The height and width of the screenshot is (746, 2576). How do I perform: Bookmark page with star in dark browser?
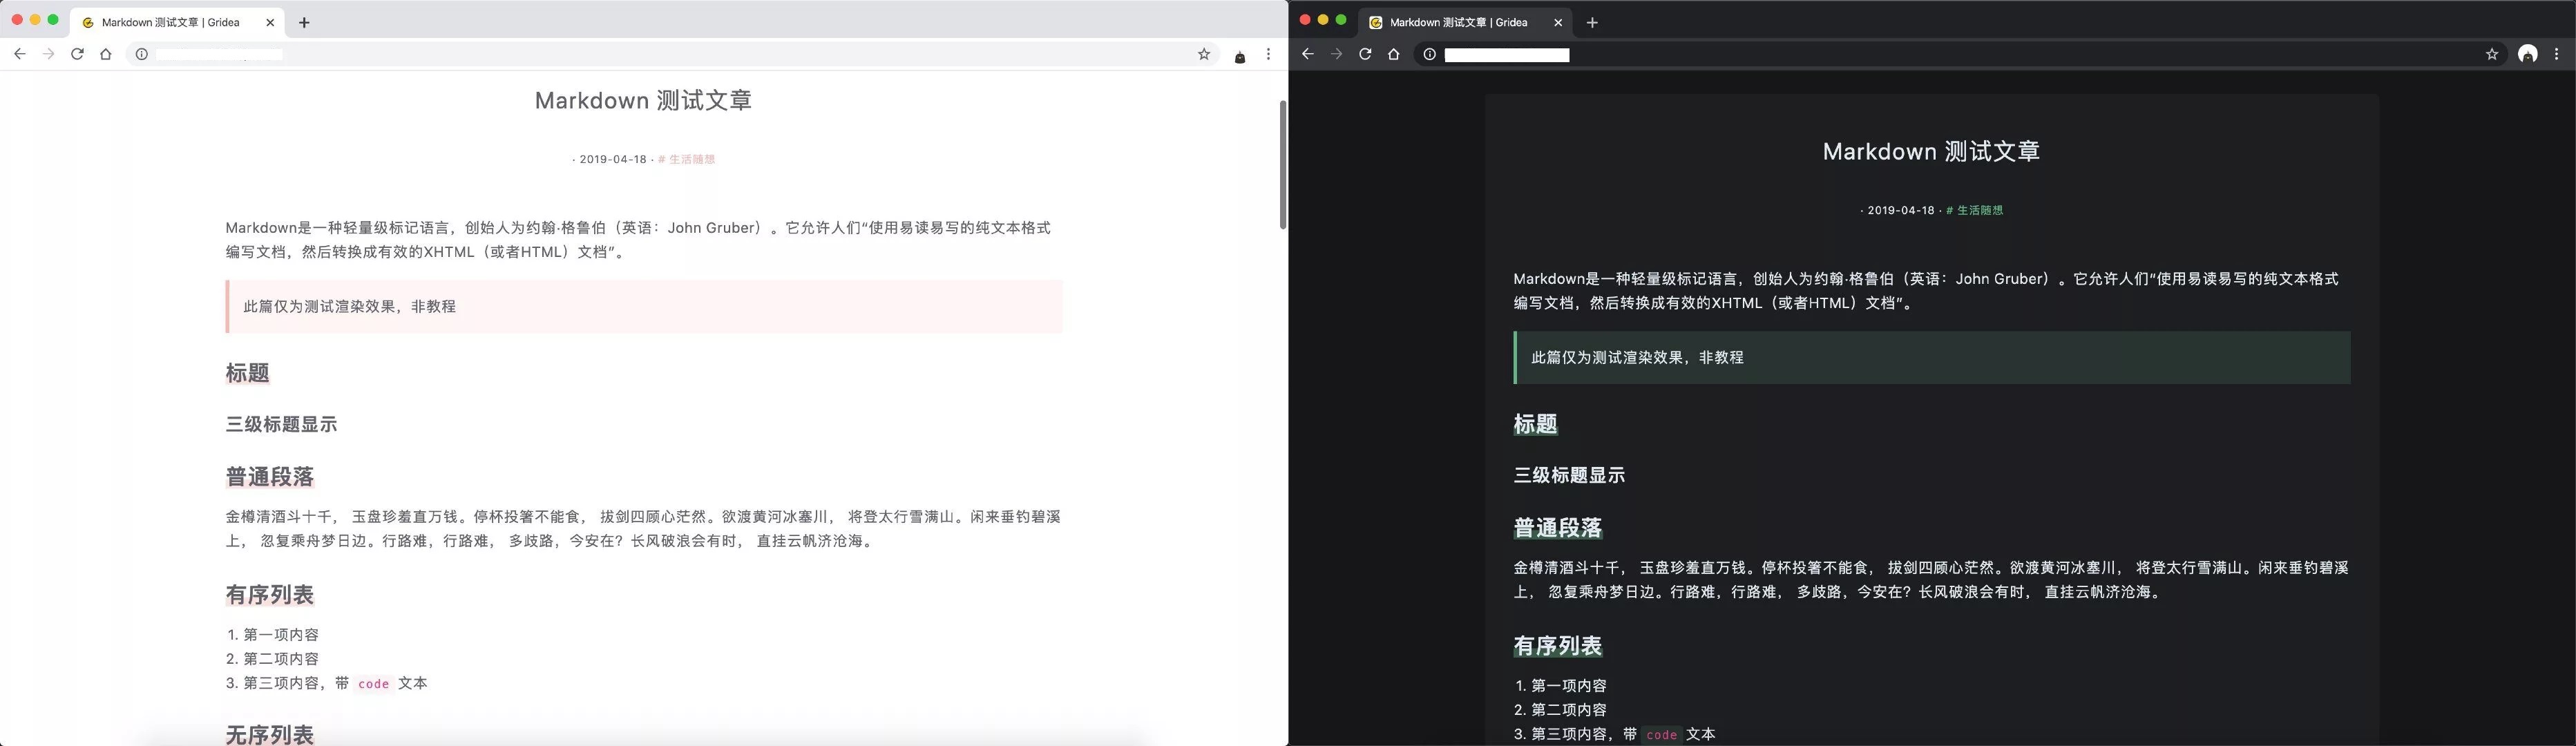coord(2492,54)
